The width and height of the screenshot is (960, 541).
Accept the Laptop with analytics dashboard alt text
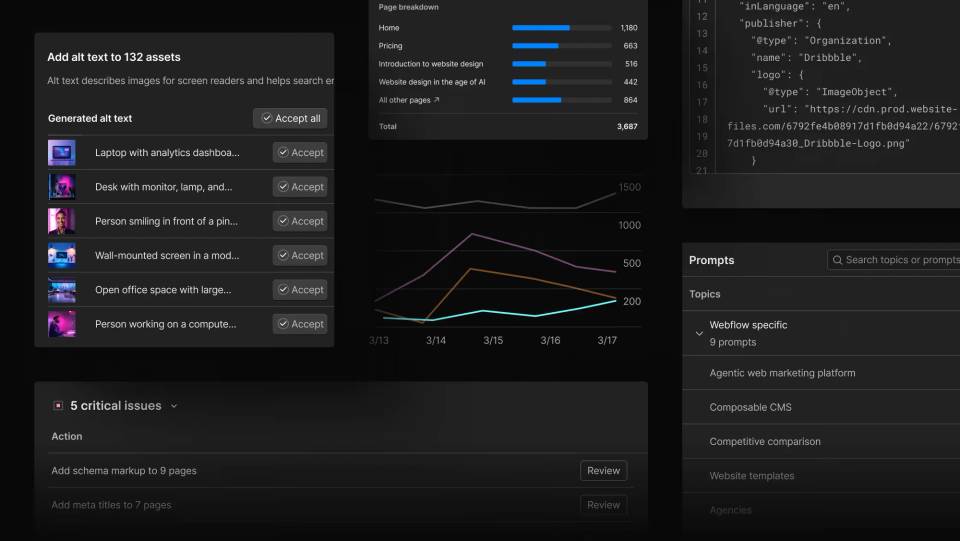click(300, 152)
